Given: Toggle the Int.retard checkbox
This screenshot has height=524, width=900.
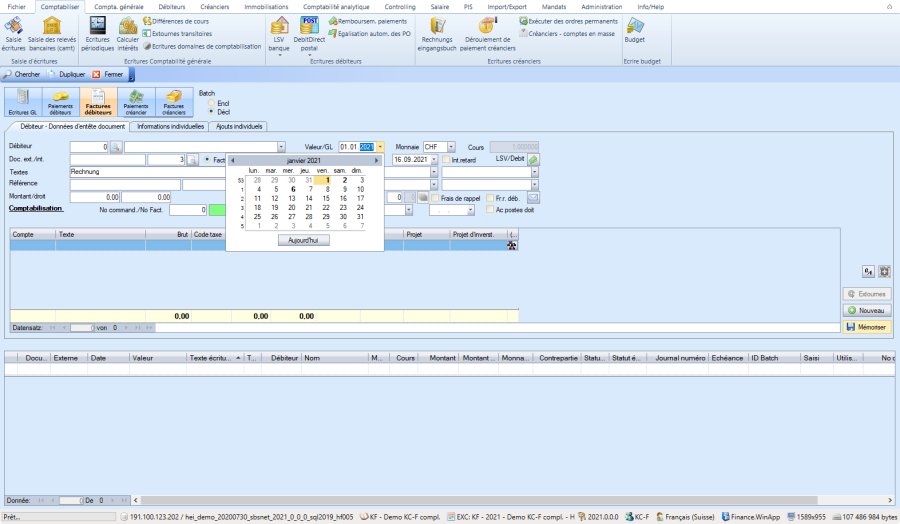Looking at the screenshot, I should click(446, 160).
